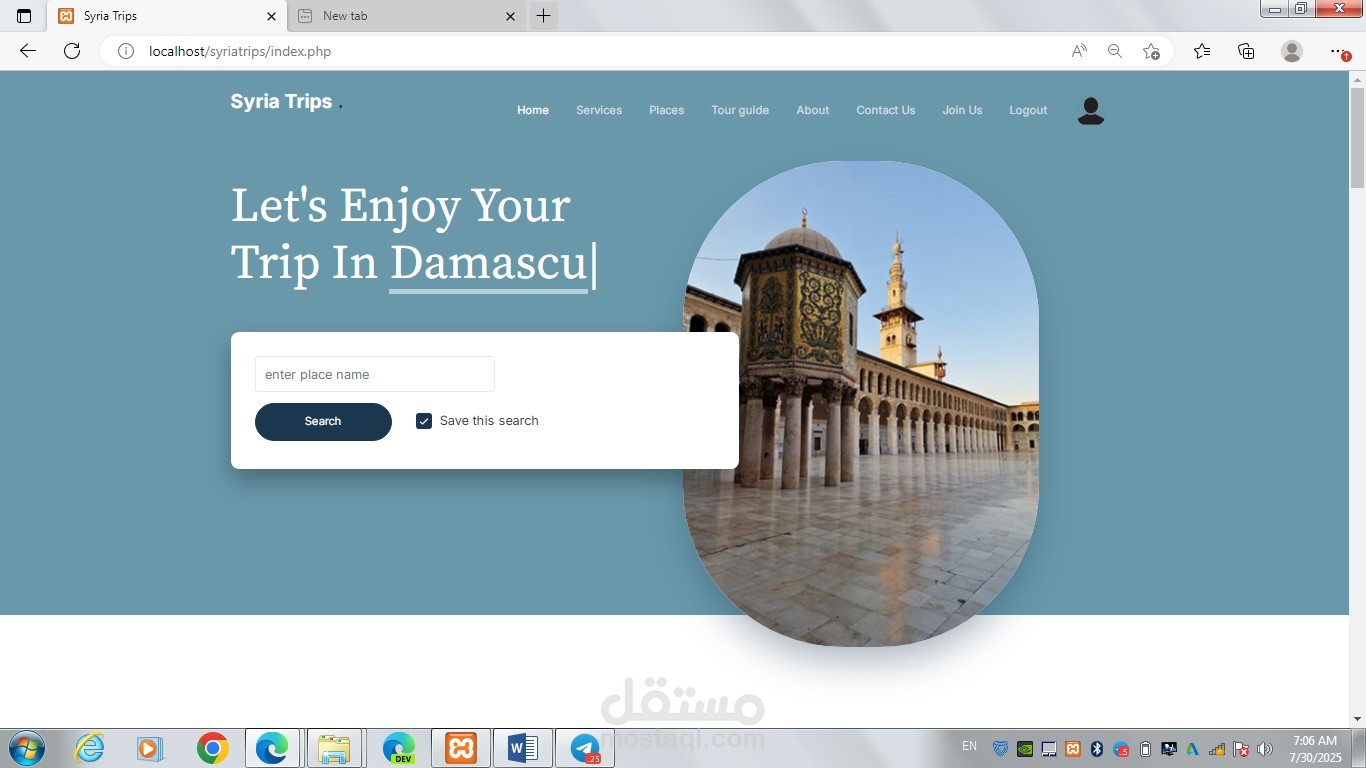Open Join Us navigation link
Viewport: 1366px width, 768px height.
tap(962, 110)
